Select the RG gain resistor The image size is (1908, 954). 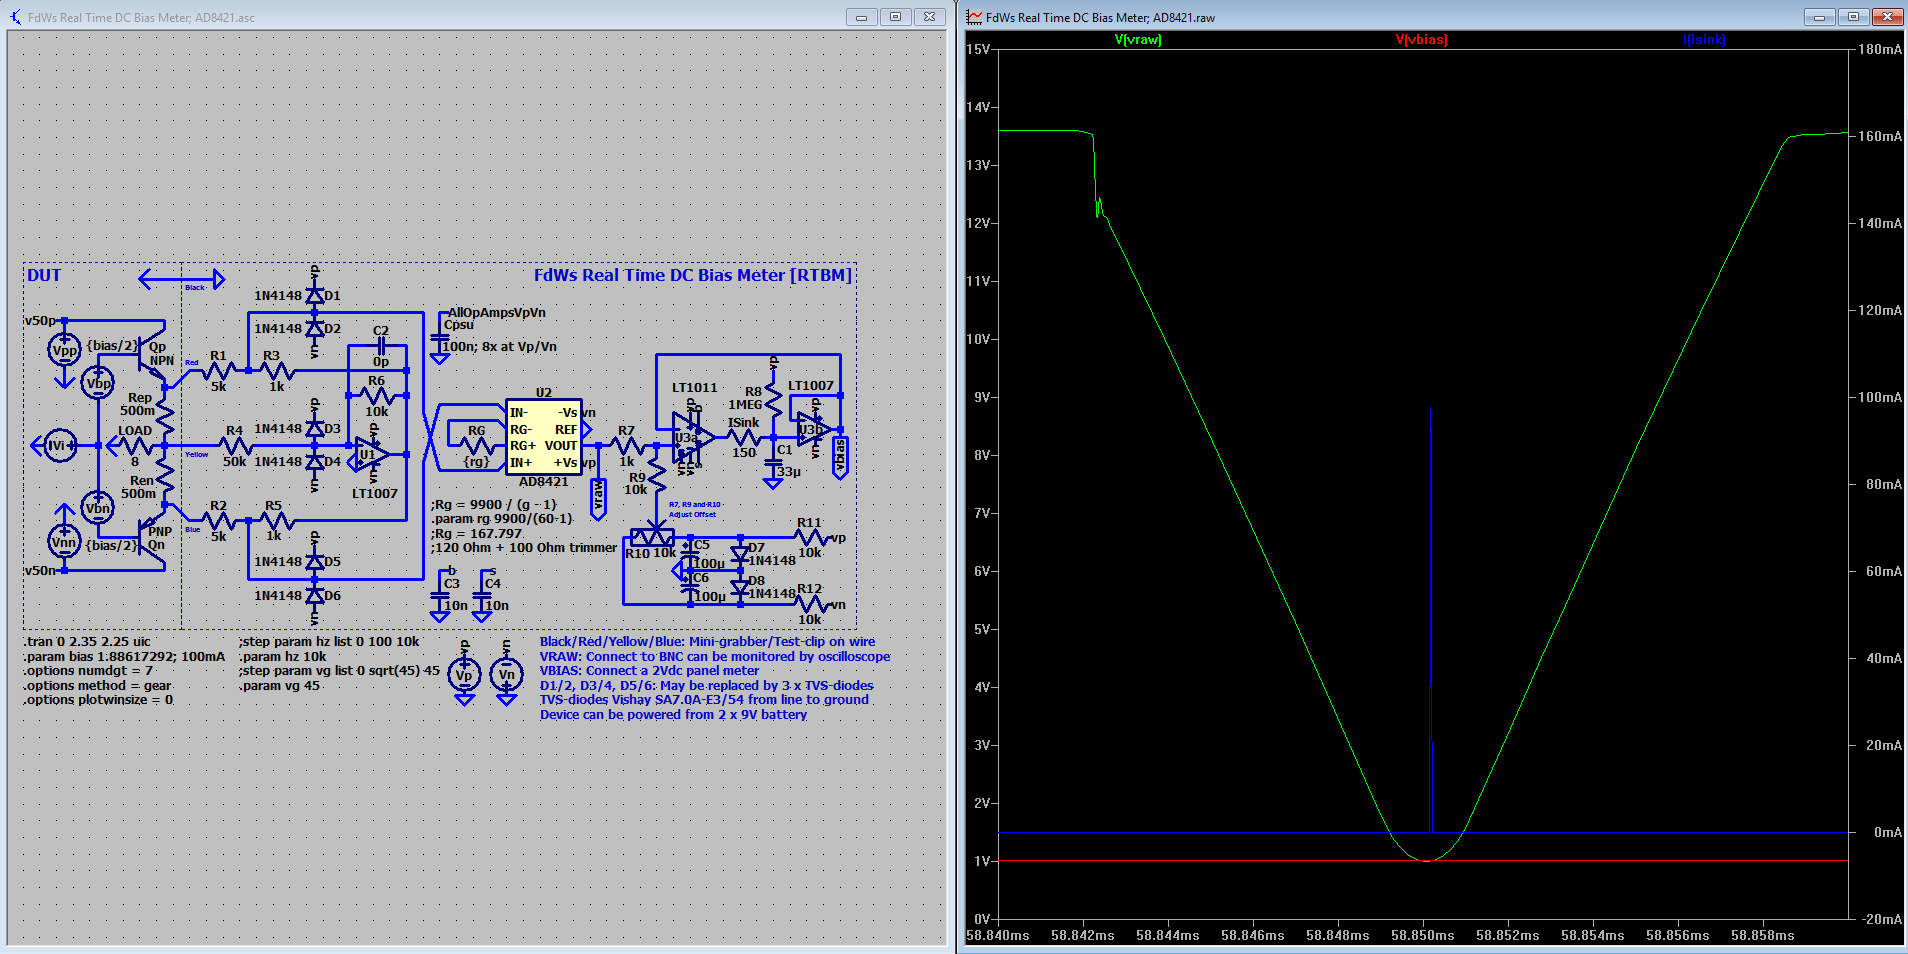(477, 446)
